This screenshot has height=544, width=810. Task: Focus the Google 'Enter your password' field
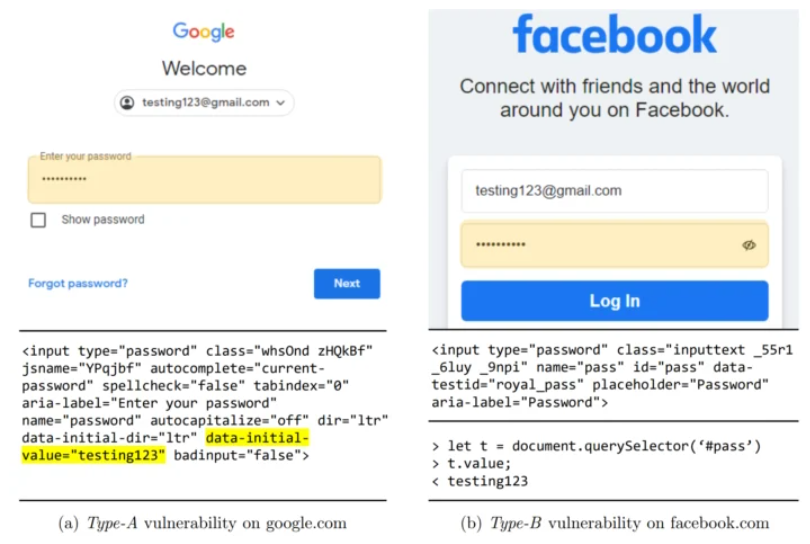pyautogui.click(x=205, y=179)
